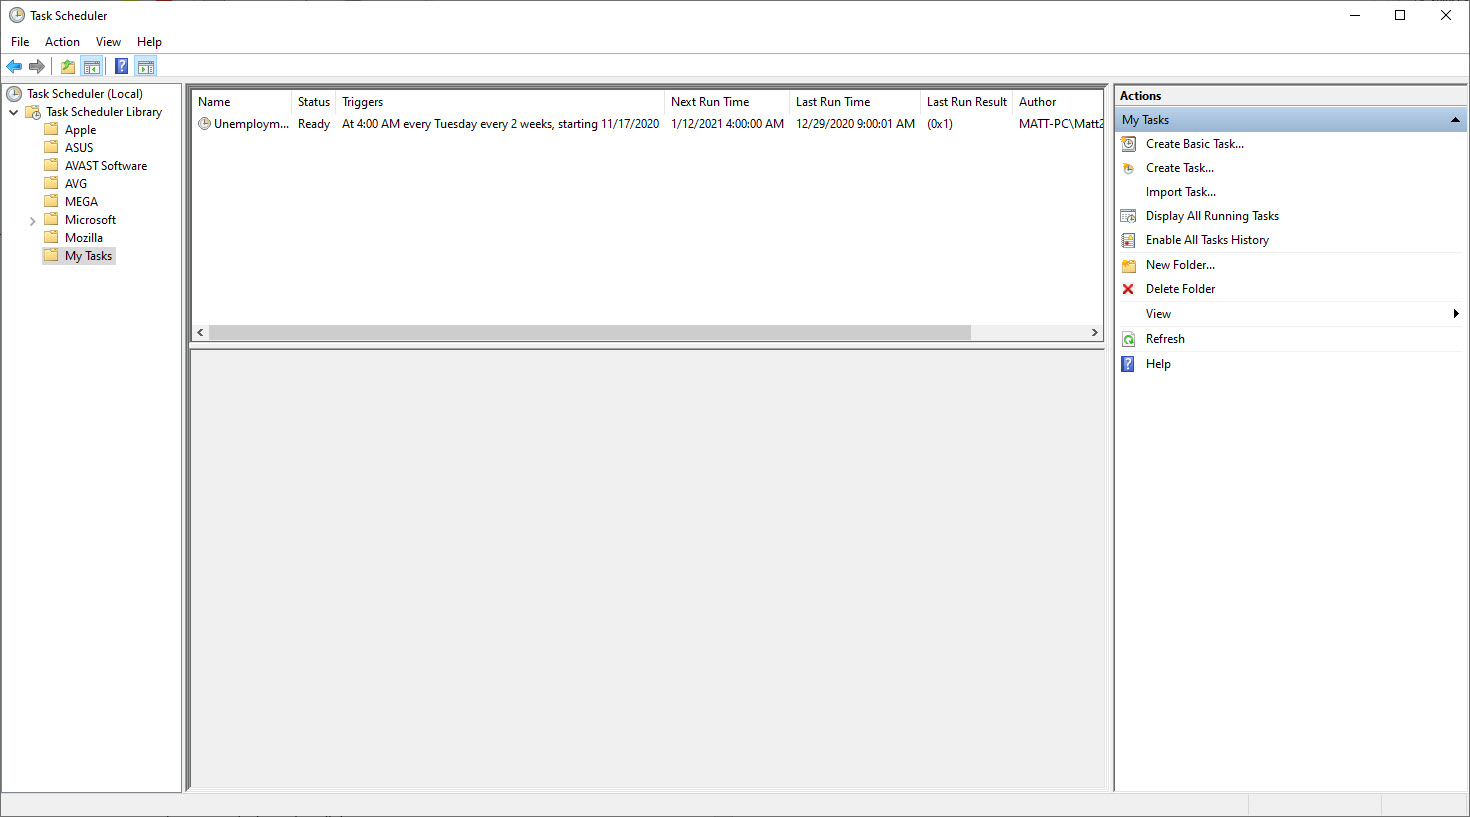The height and width of the screenshot is (817, 1470).
Task: Click the MATT-PC\Matt author cell
Action: point(1060,124)
